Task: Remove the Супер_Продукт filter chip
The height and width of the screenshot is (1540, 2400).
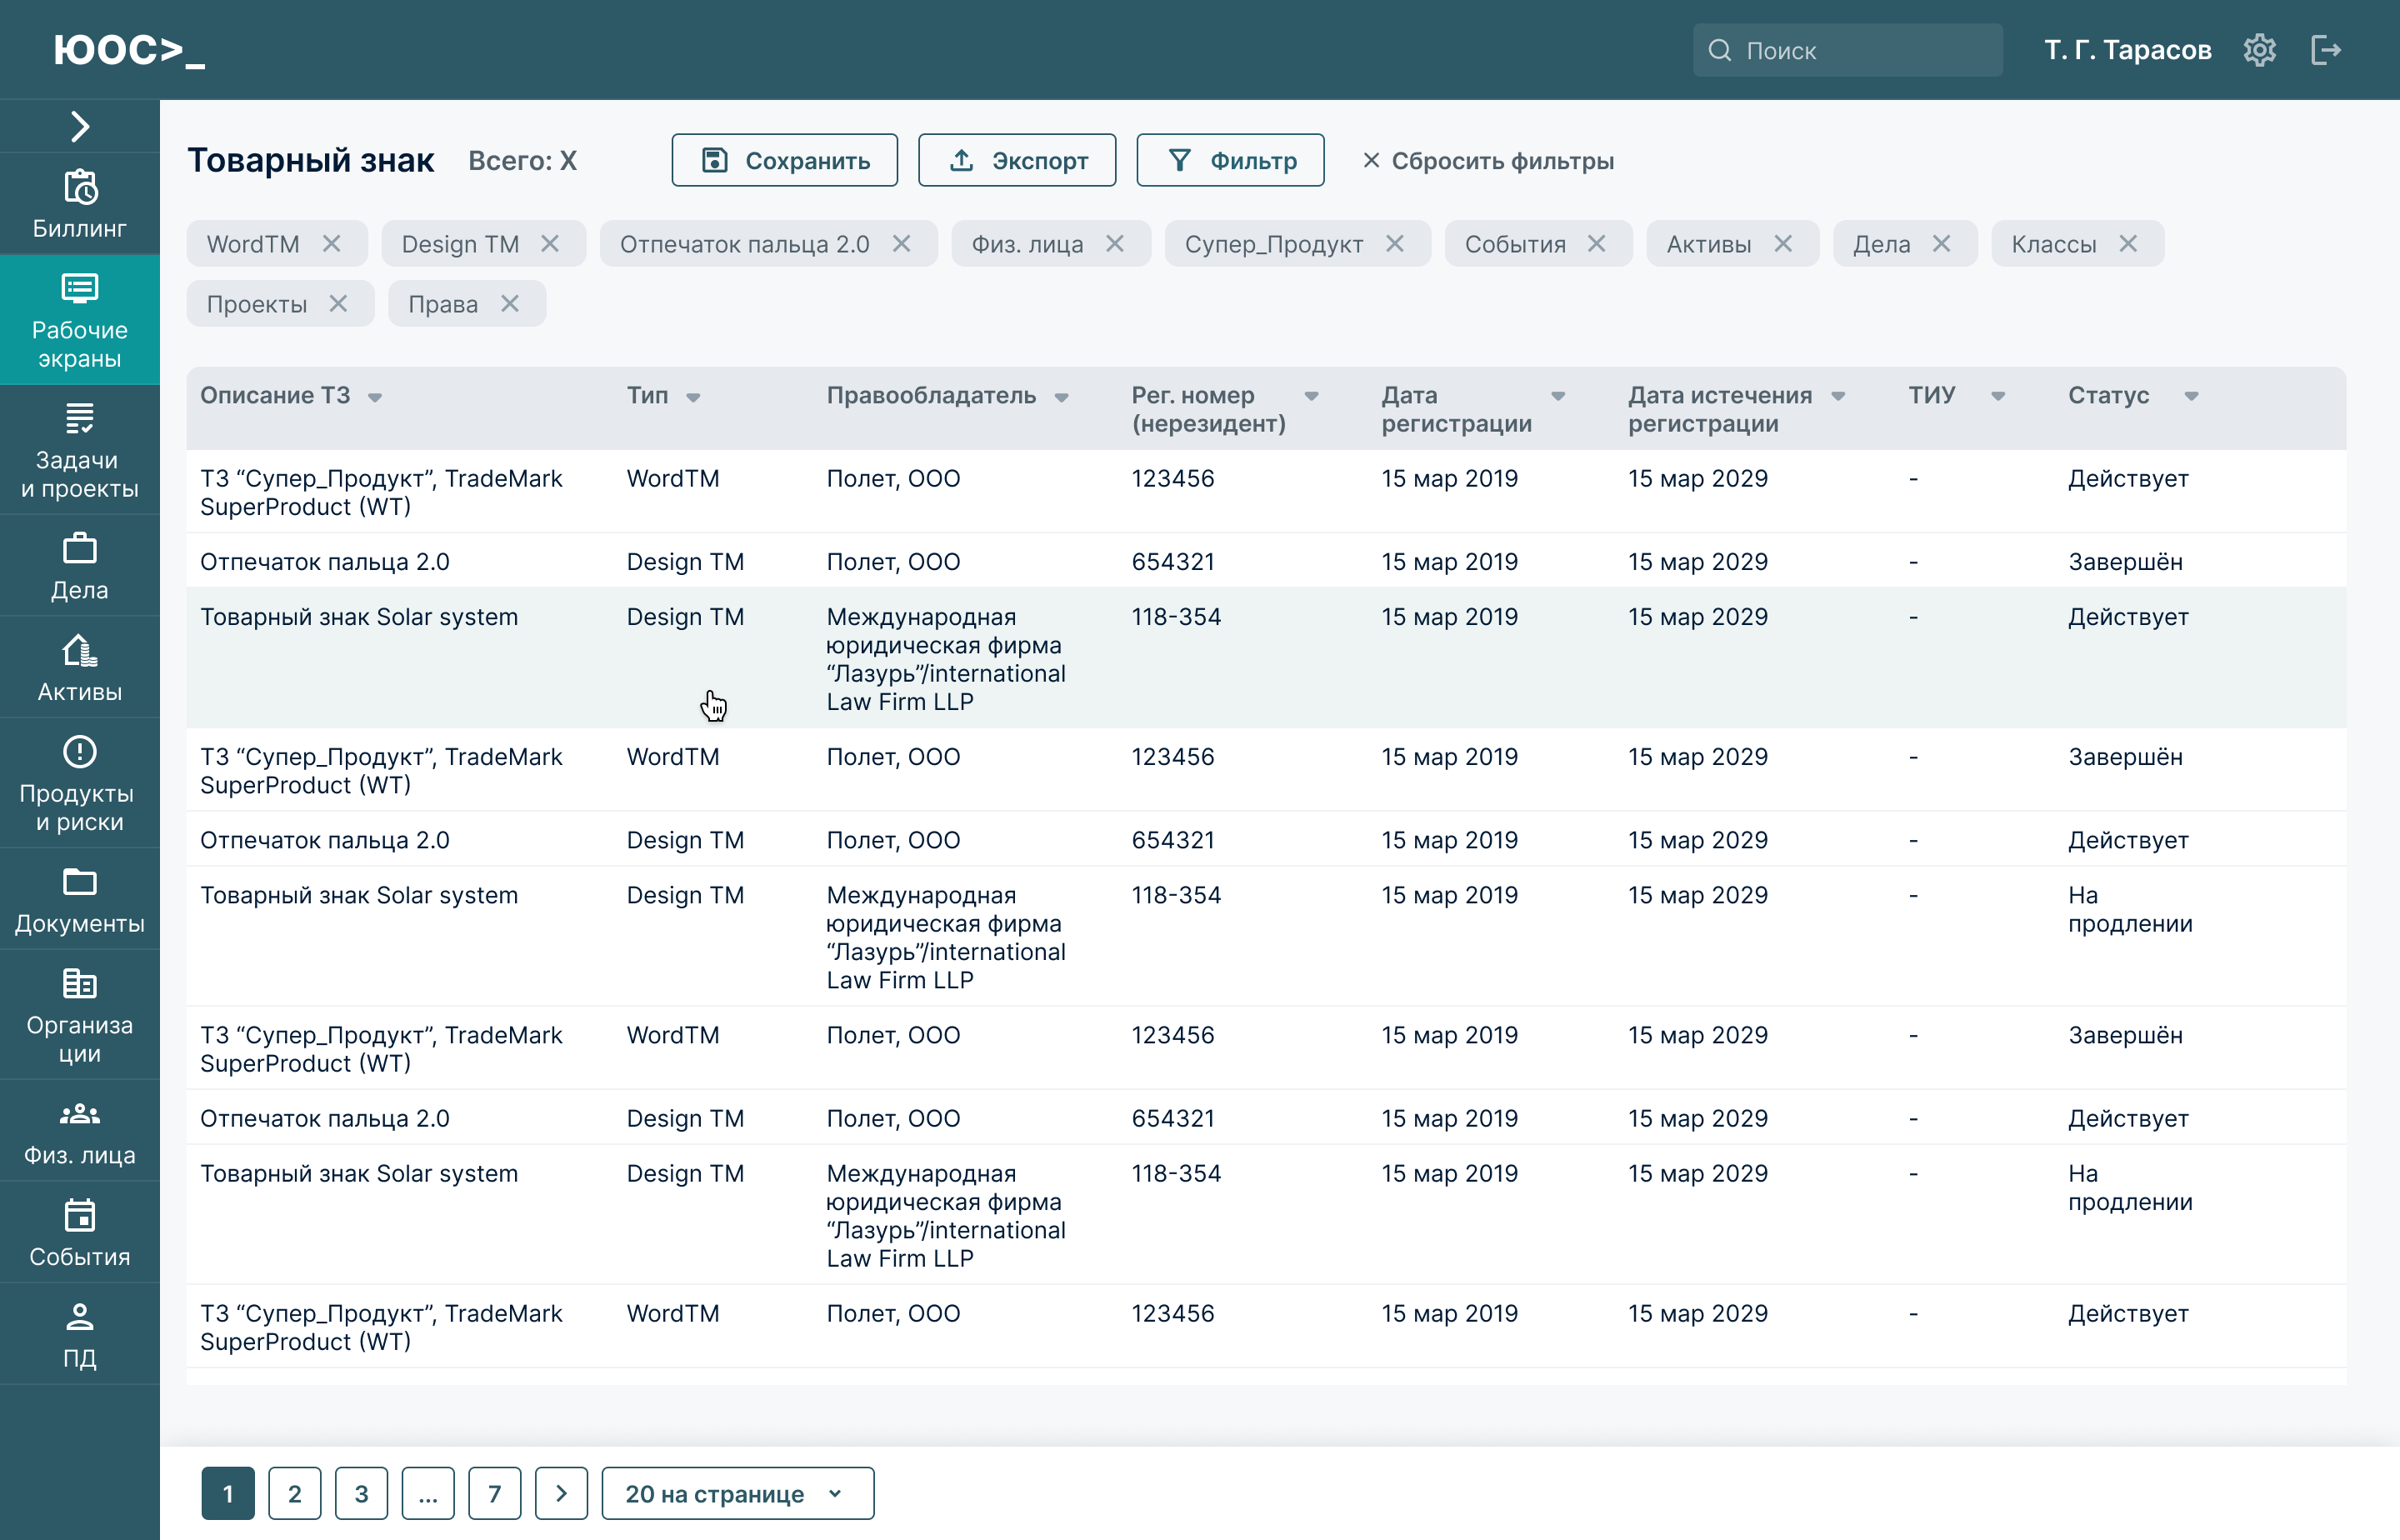Action: click(1395, 244)
